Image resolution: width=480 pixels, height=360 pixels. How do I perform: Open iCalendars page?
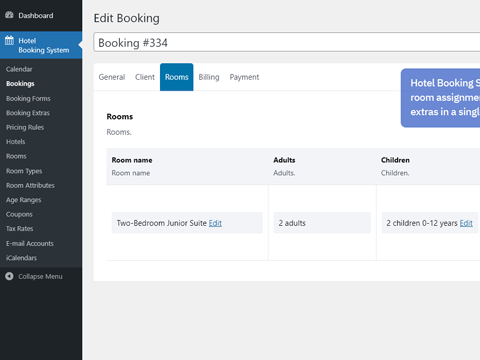click(x=21, y=258)
